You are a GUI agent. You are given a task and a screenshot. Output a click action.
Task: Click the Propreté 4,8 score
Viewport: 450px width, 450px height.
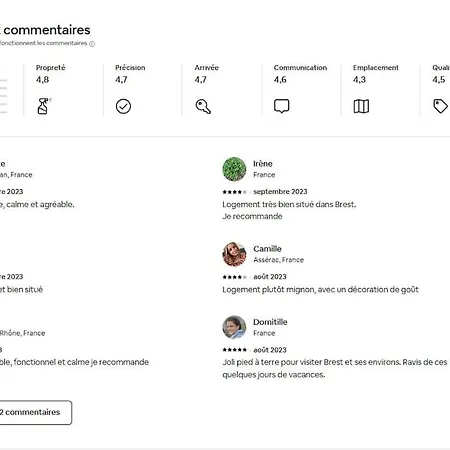[x=42, y=80]
